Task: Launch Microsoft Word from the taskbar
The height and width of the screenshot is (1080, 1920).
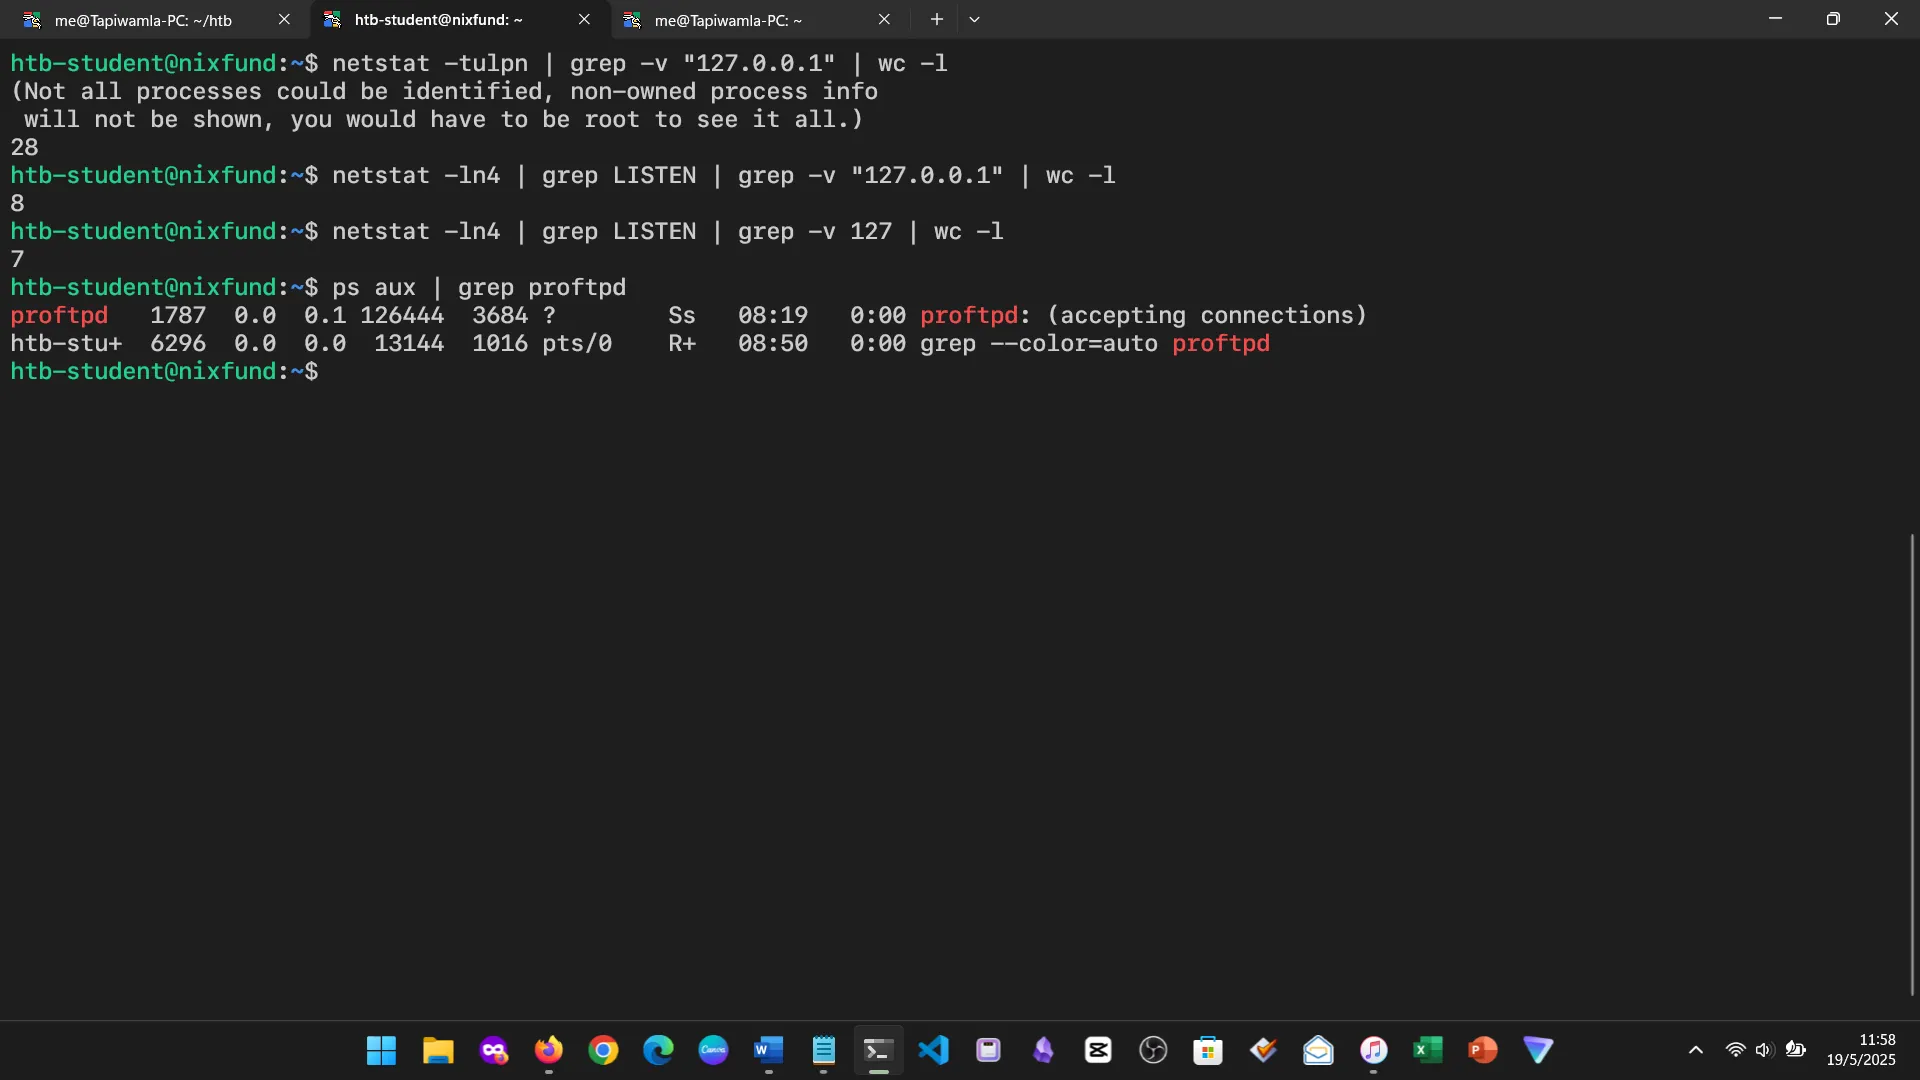Action: tap(768, 1050)
